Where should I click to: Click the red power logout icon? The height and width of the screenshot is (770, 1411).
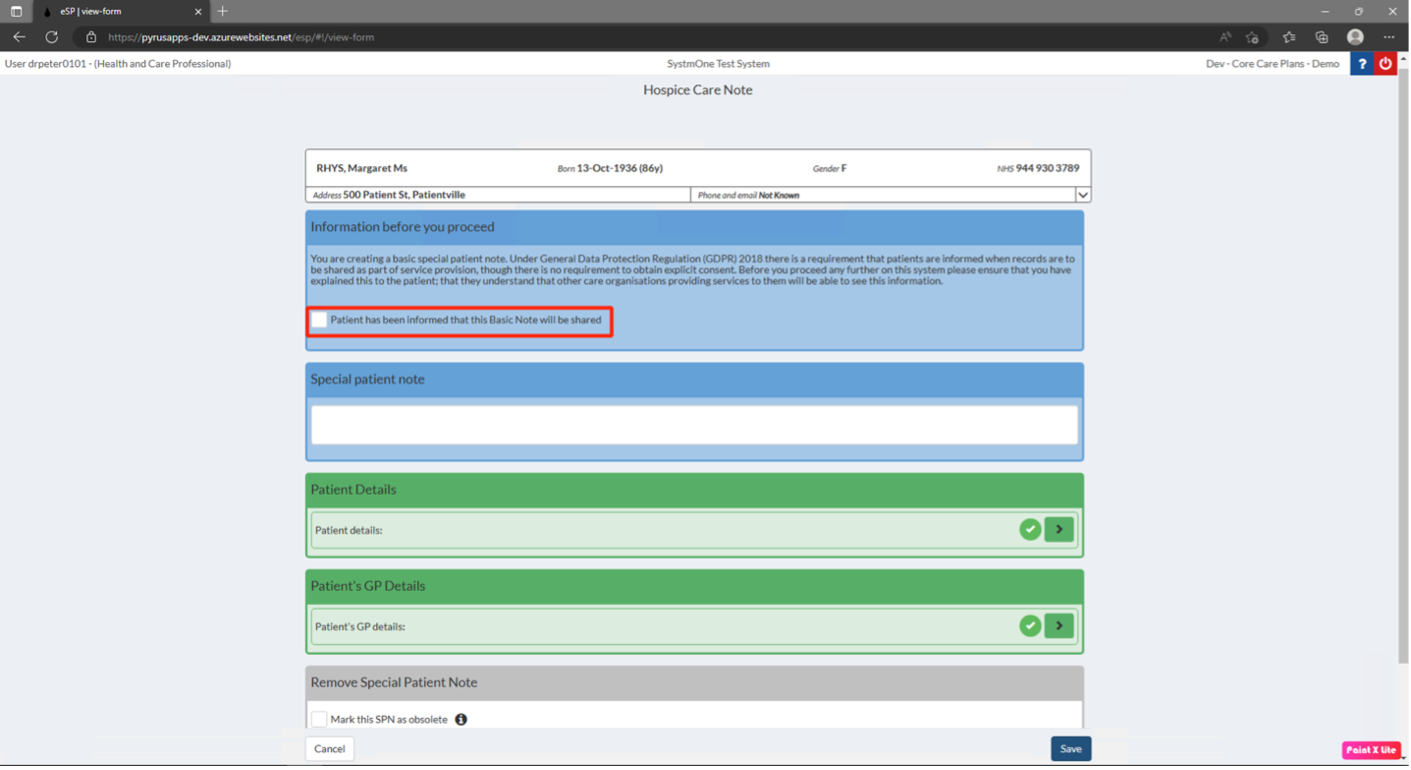point(1385,63)
